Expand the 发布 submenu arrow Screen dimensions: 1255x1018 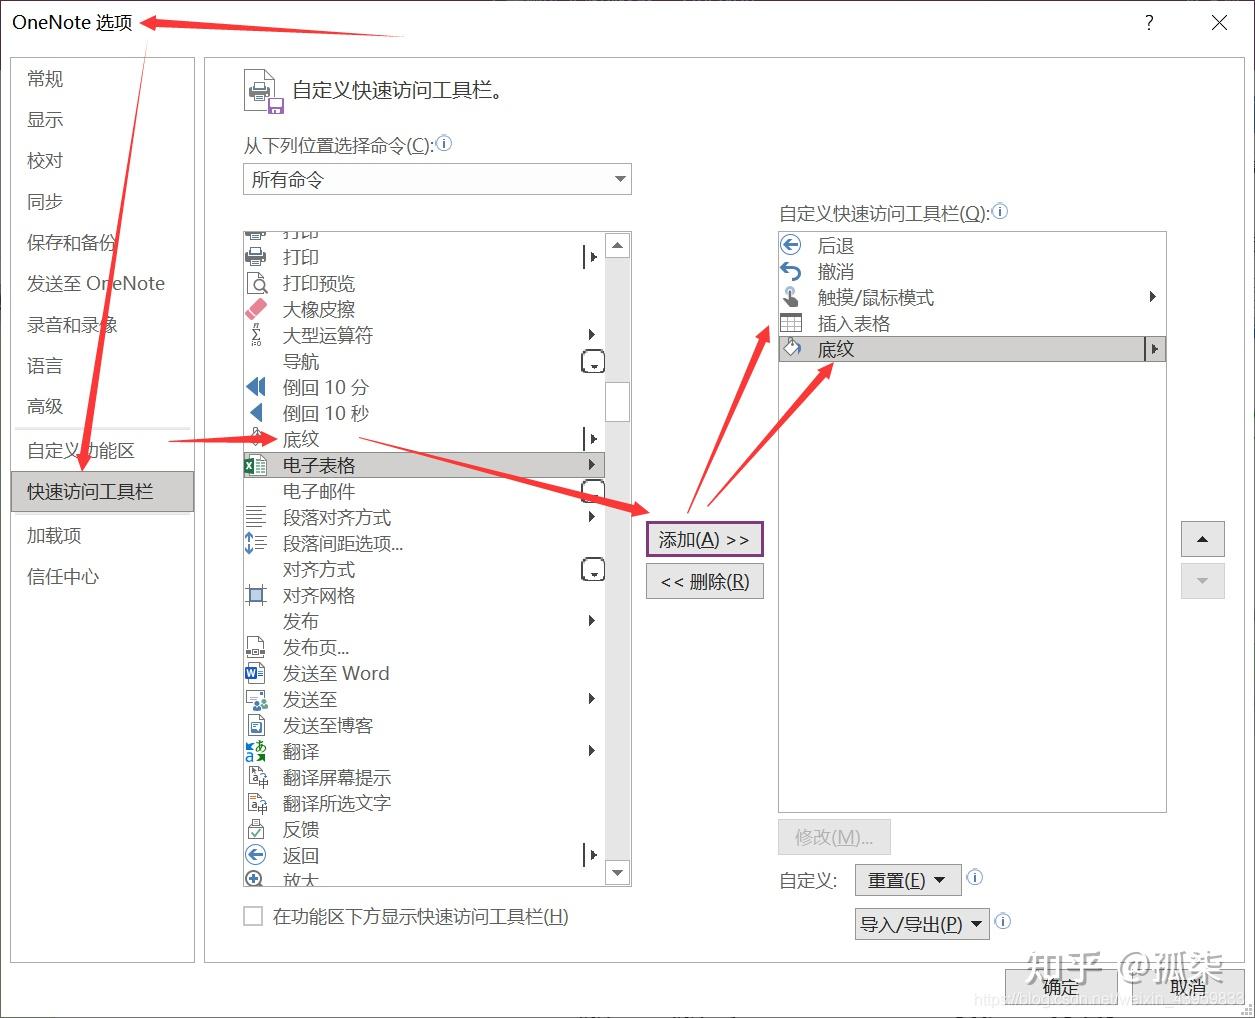point(592,621)
